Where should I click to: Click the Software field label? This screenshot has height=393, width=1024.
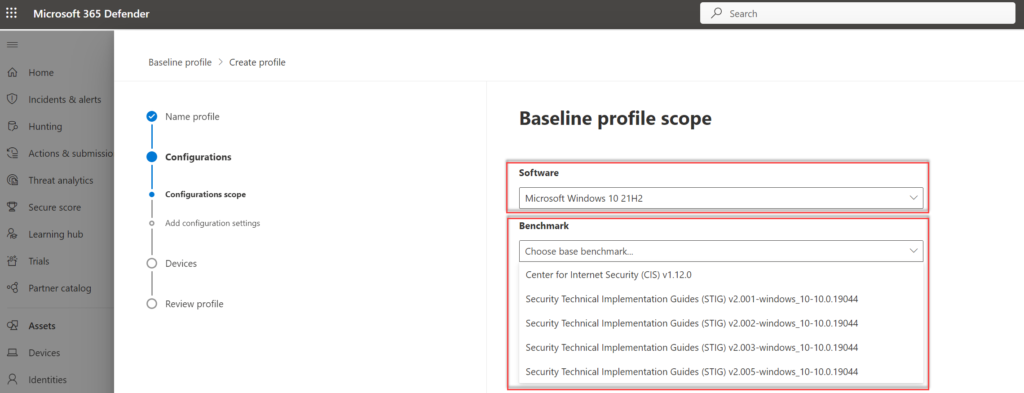tap(539, 173)
